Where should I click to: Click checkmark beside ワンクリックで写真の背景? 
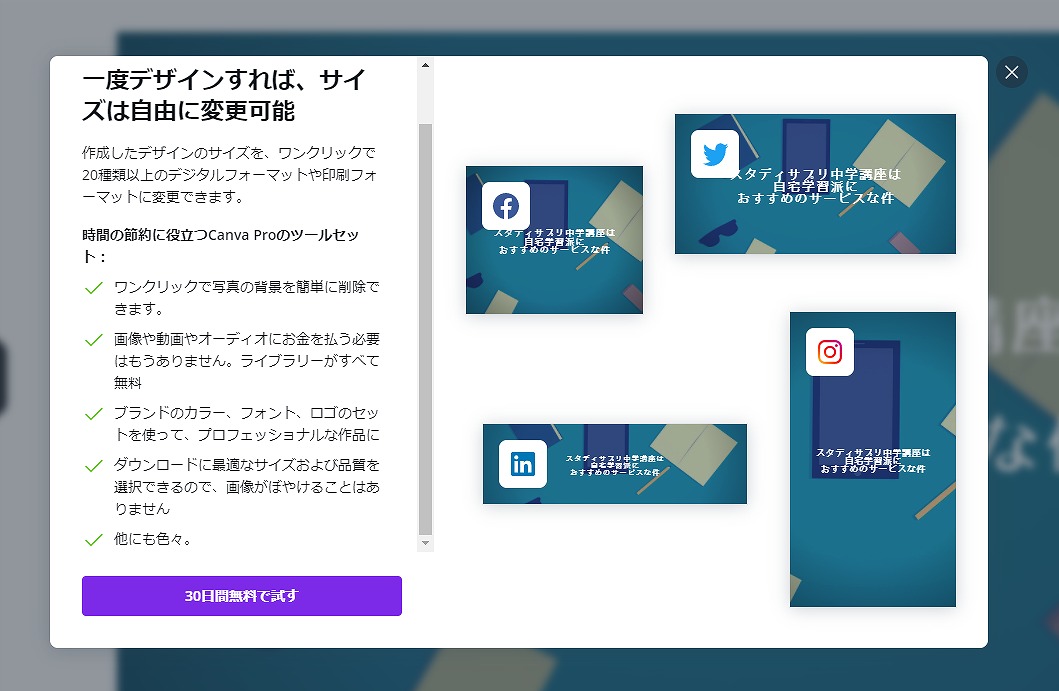pyautogui.click(x=94, y=288)
